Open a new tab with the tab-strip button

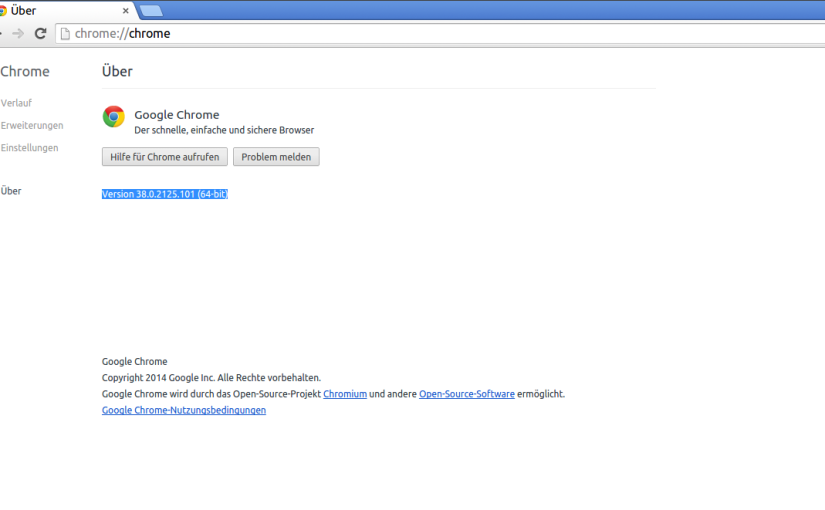(152, 11)
